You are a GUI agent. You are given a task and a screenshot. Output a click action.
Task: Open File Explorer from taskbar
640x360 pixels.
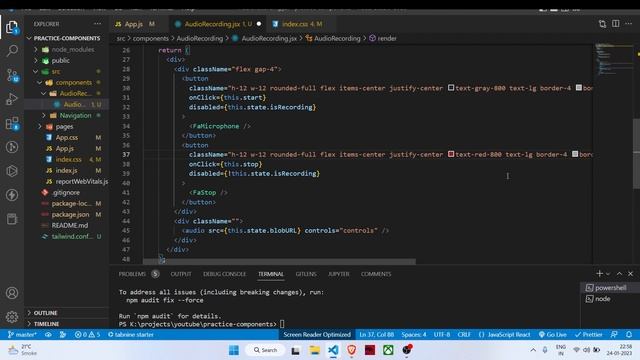pos(314,350)
